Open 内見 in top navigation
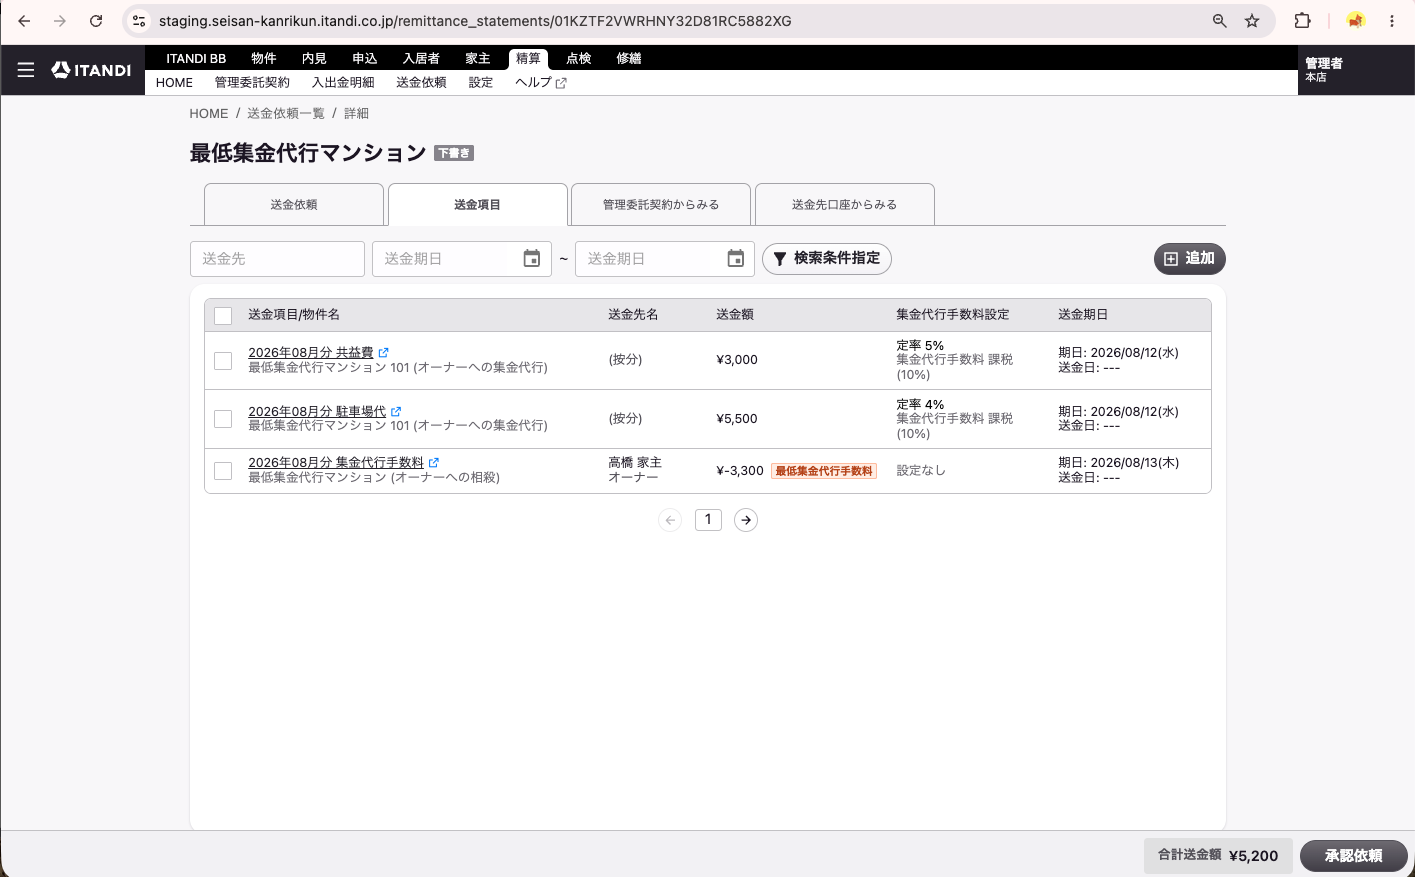The image size is (1415, 877). tap(314, 58)
